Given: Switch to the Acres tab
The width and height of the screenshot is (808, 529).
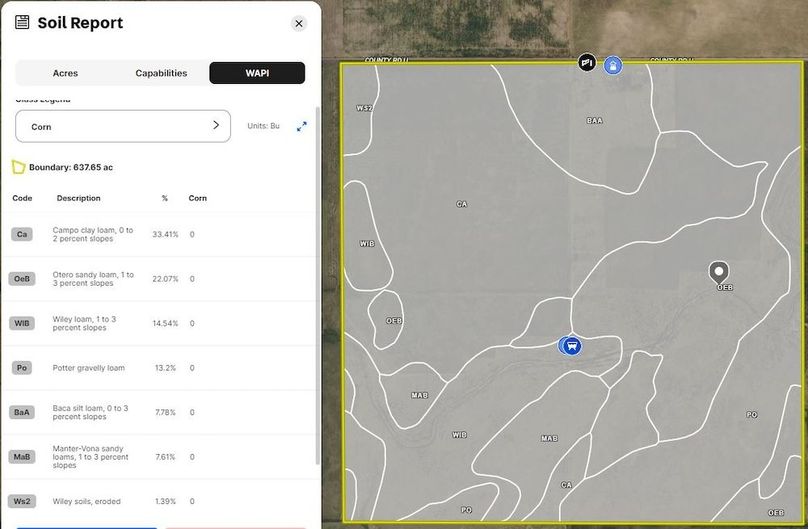Looking at the screenshot, I should [65, 73].
